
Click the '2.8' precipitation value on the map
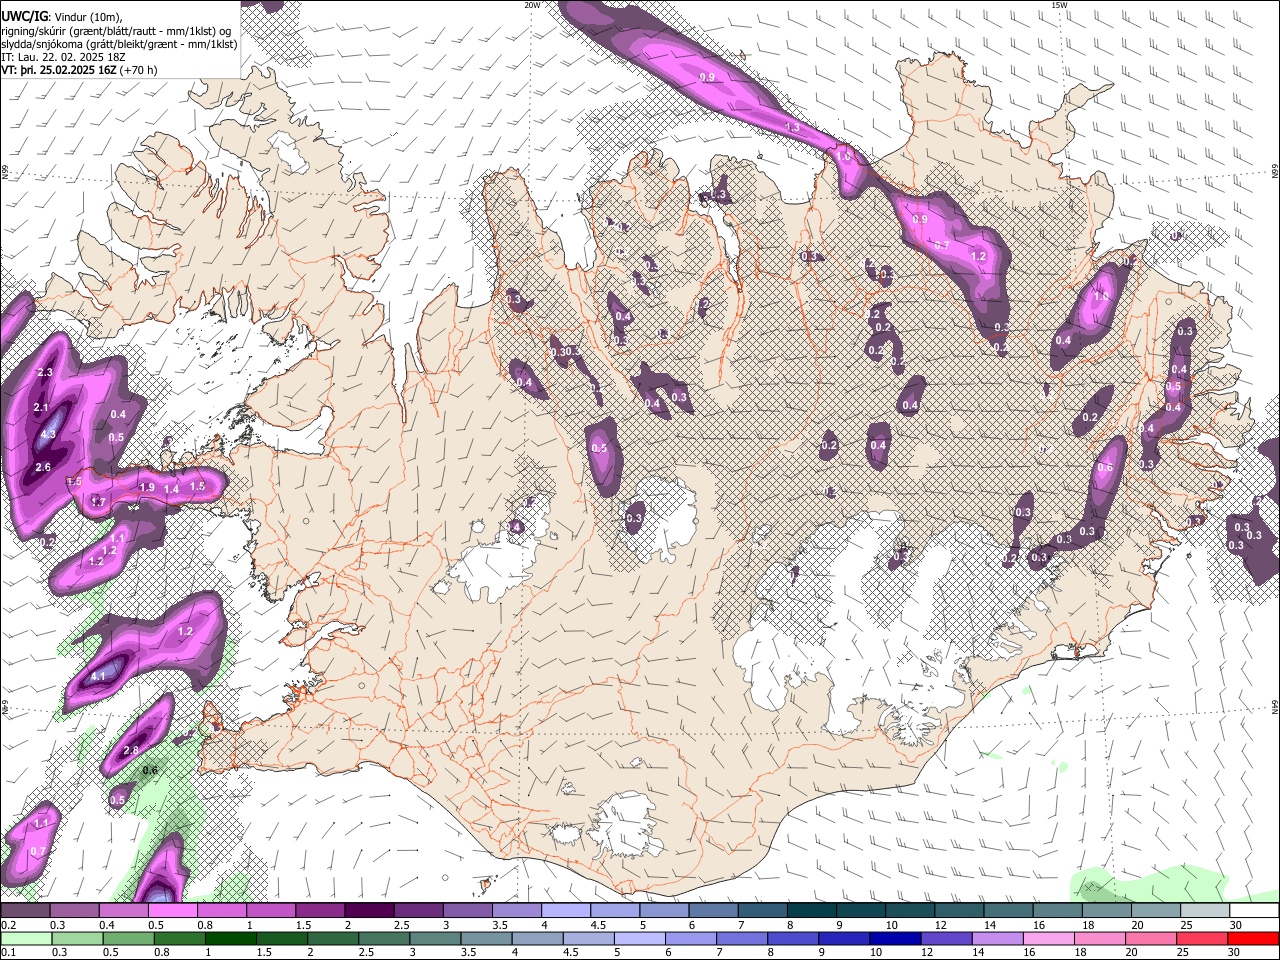[131, 751]
